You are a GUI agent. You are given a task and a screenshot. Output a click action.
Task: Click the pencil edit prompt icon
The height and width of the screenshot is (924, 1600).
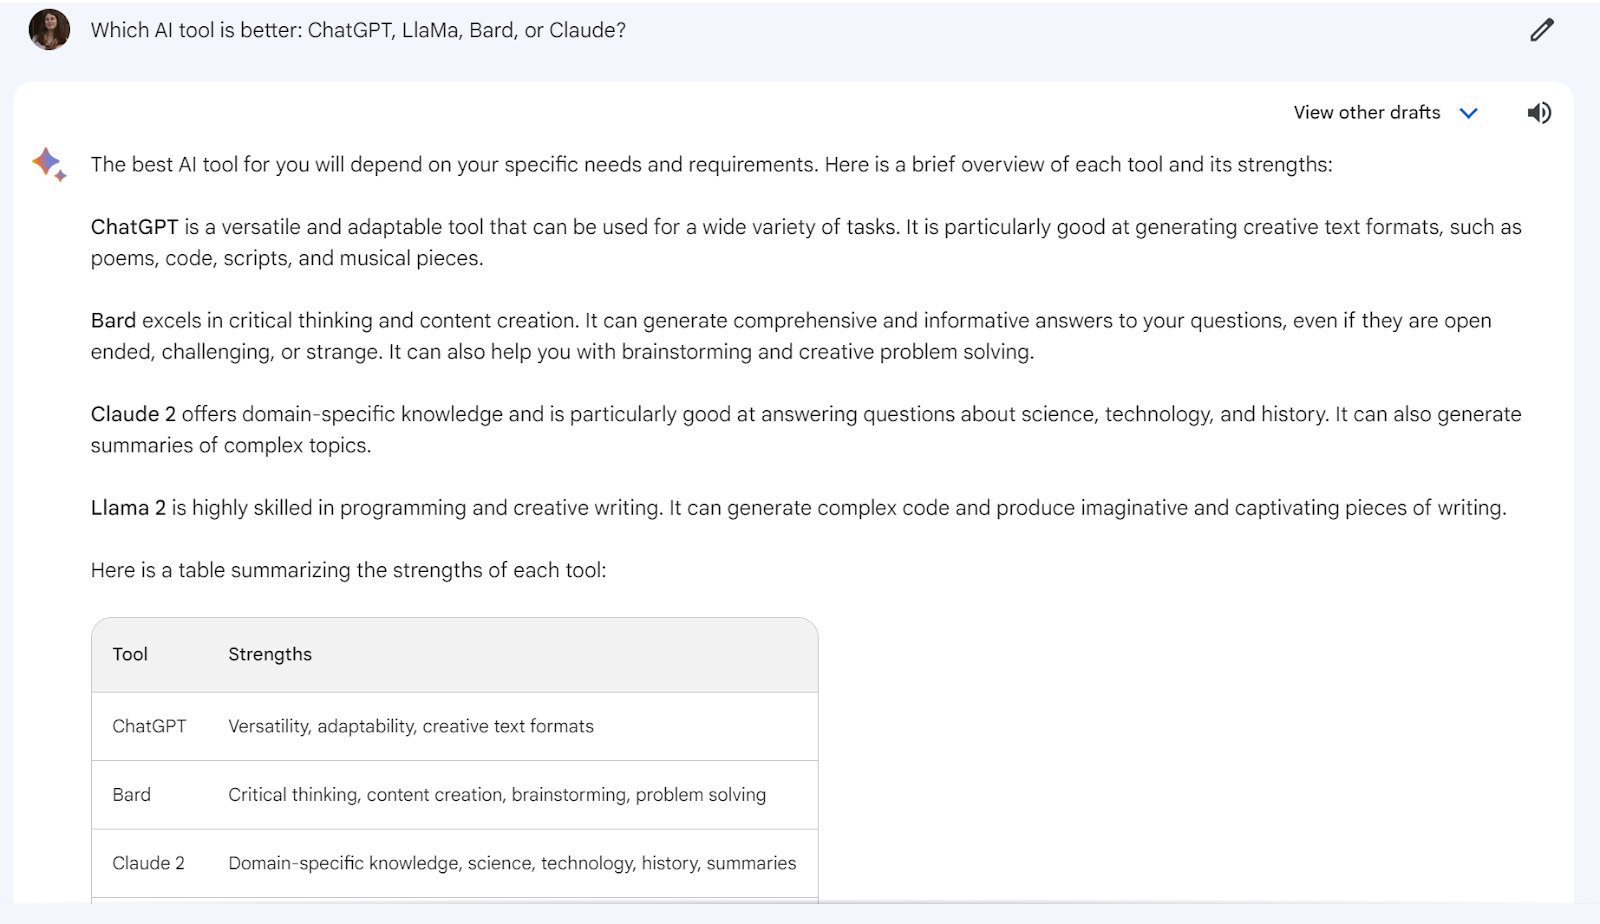coord(1542,30)
